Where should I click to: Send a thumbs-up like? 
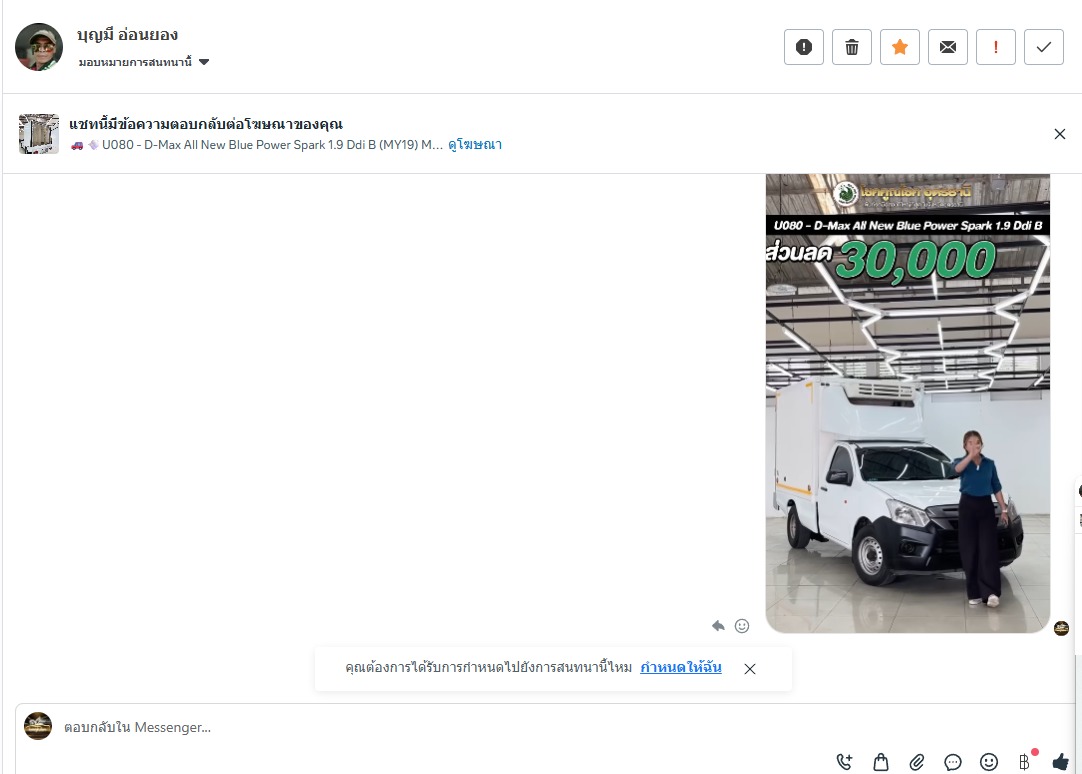tap(1060, 762)
